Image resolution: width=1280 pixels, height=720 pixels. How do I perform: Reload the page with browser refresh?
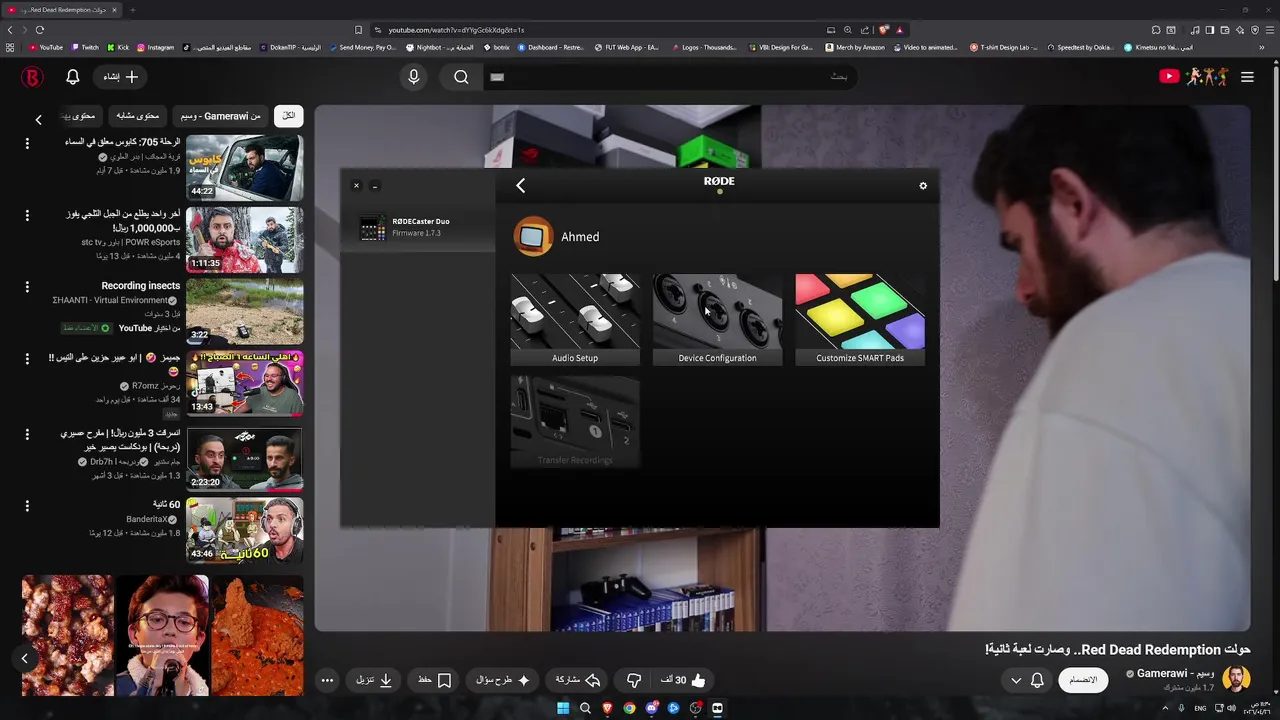(x=40, y=30)
